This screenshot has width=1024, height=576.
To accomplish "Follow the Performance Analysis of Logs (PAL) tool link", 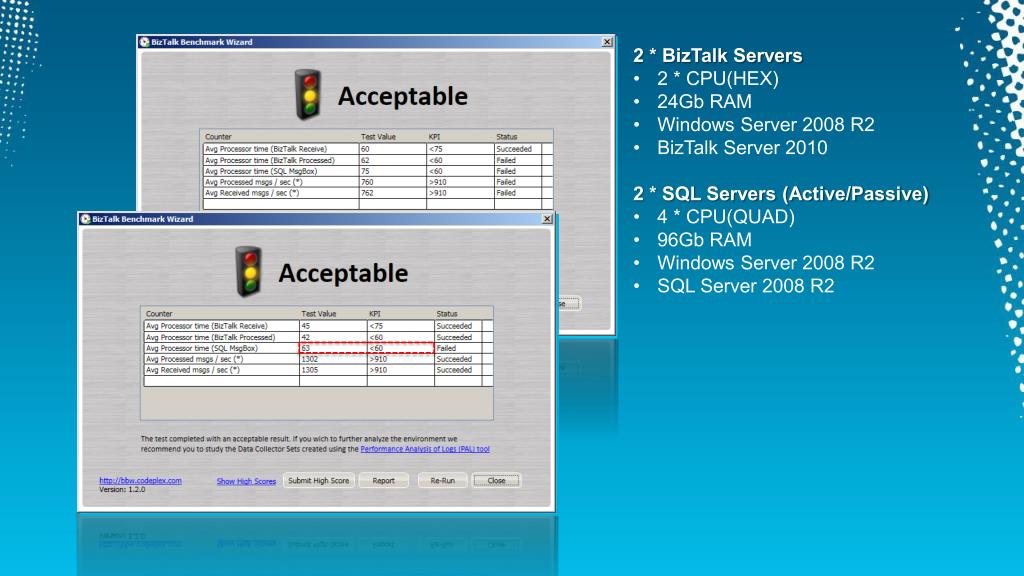I will pyautogui.click(x=425, y=449).
